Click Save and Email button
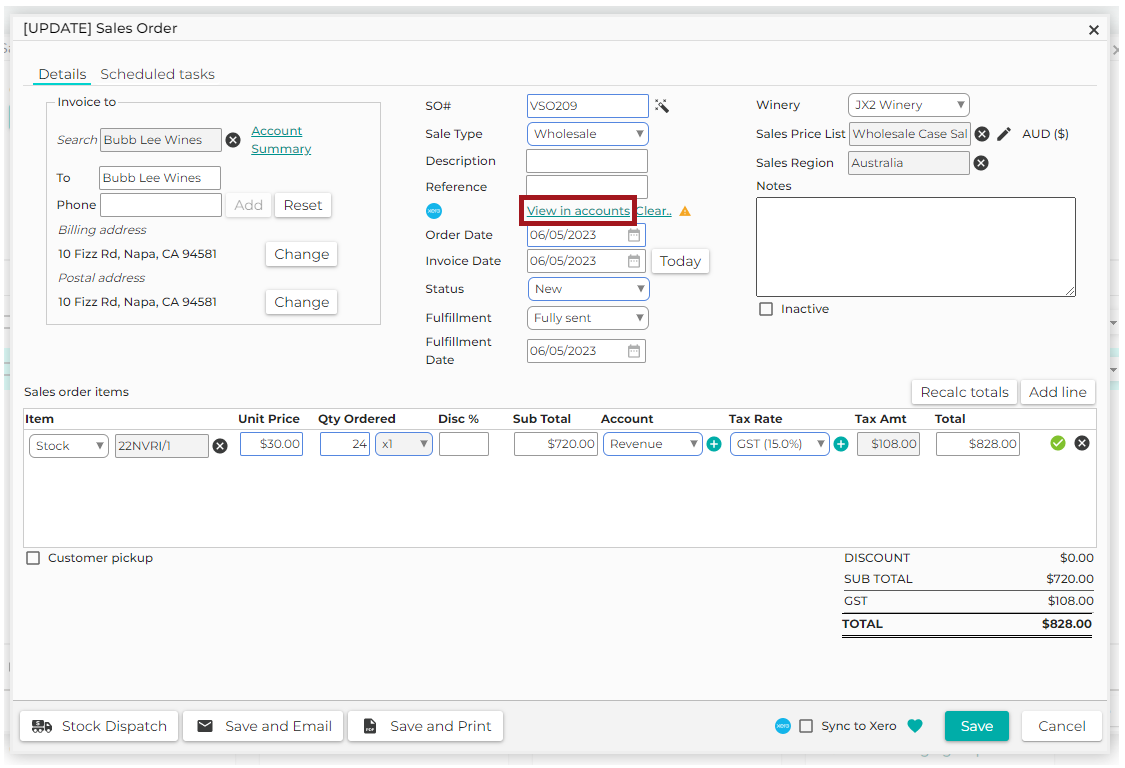The image size is (1125, 768). [x=263, y=726]
